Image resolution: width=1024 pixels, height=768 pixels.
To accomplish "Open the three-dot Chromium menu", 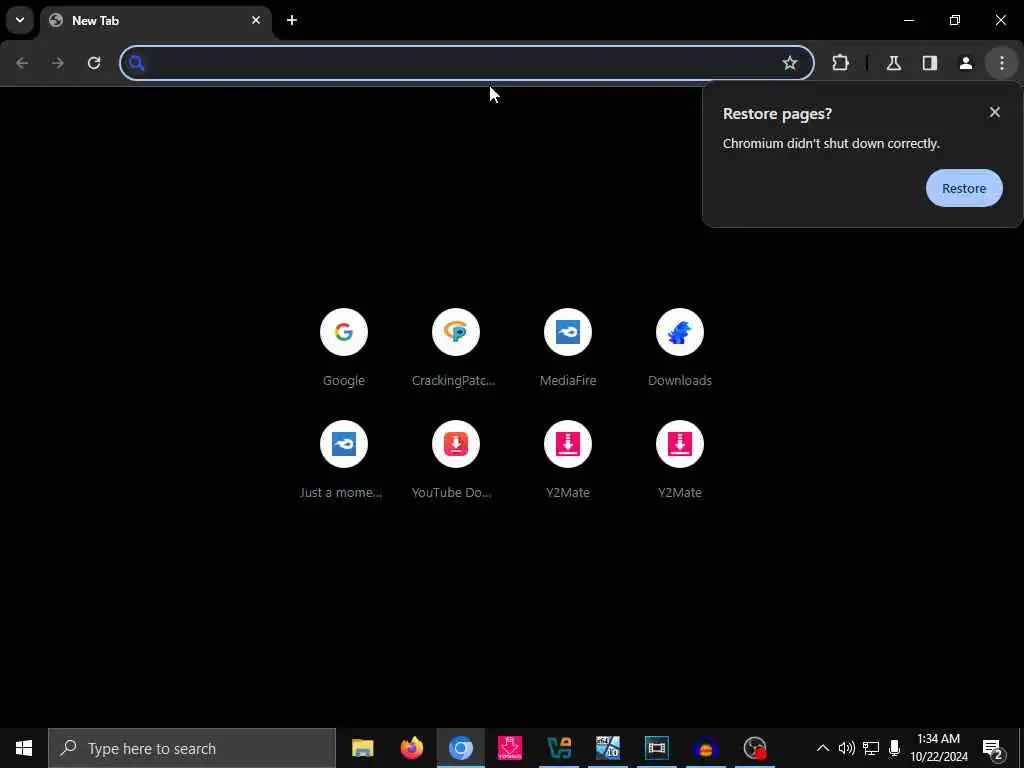I will point(1001,63).
